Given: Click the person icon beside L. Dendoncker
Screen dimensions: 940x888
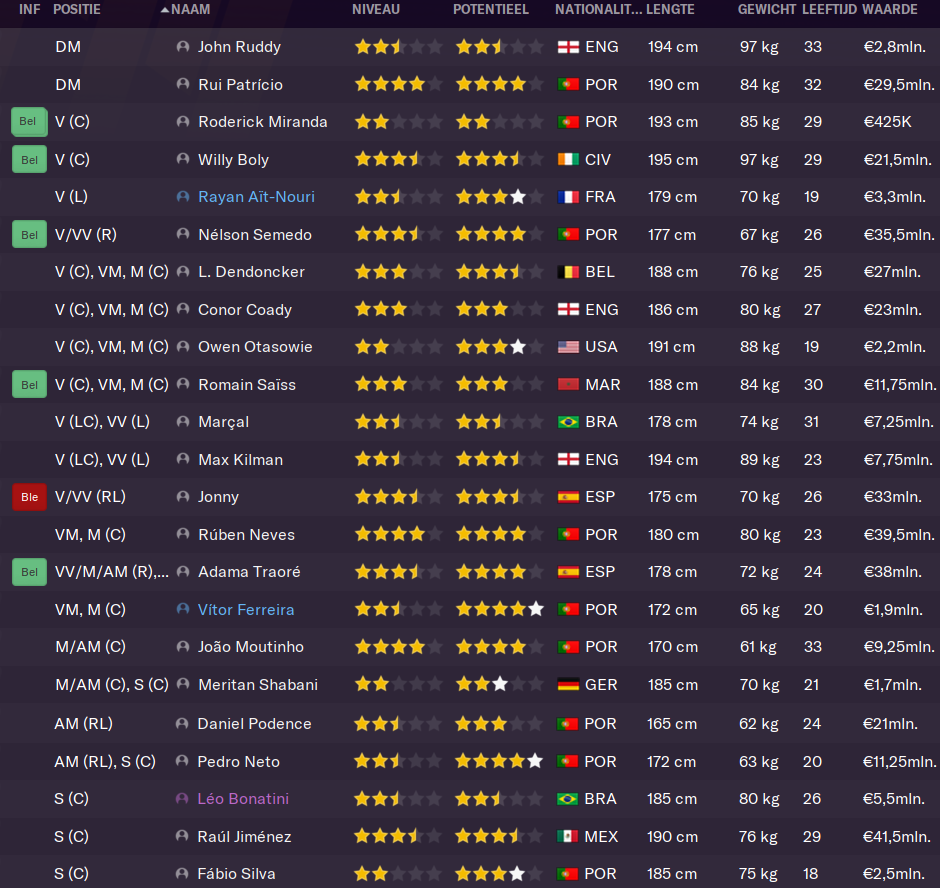Looking at the screenshot, I should pyautogui.click(x=183, y=272).
